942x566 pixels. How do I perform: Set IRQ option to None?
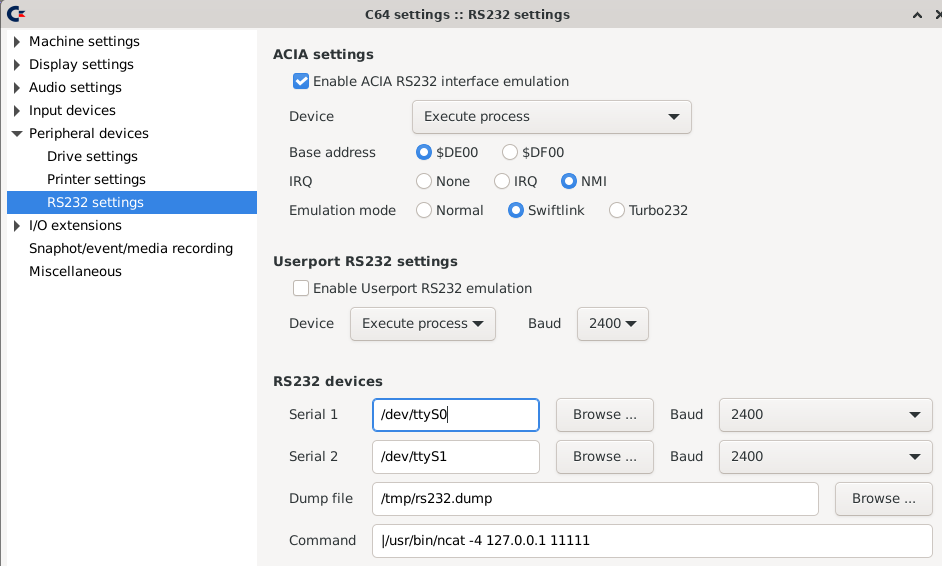click(424, 182)
